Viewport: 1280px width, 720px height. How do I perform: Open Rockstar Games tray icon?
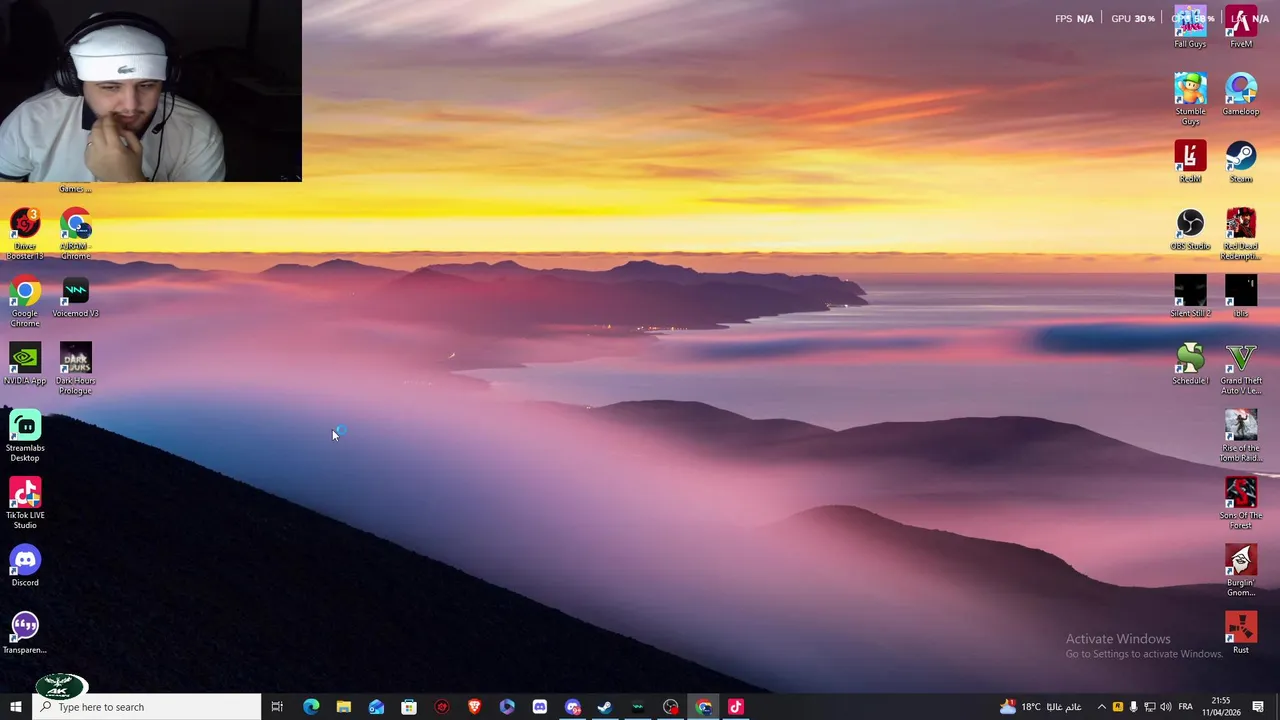pyautogui.click(x=1118, y=707)
